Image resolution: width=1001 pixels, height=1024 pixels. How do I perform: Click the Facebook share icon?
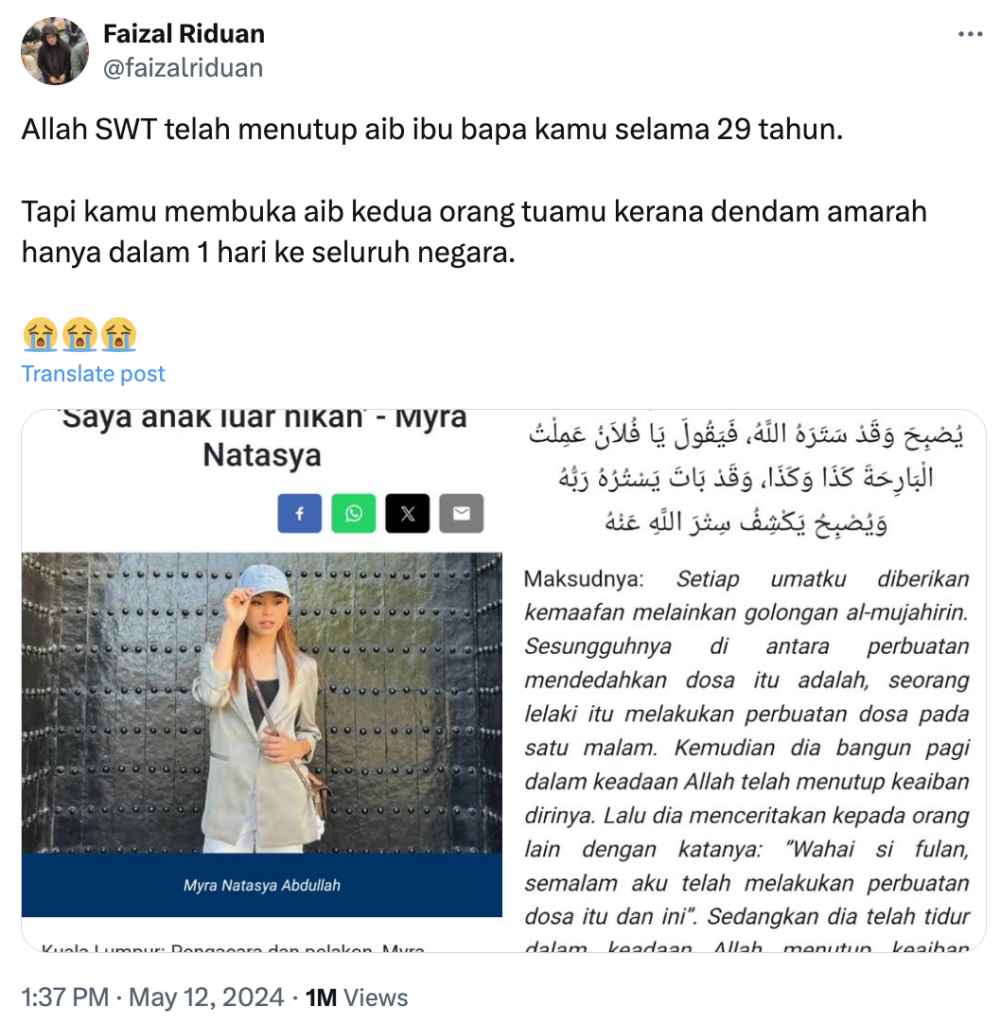click(300, 513)
